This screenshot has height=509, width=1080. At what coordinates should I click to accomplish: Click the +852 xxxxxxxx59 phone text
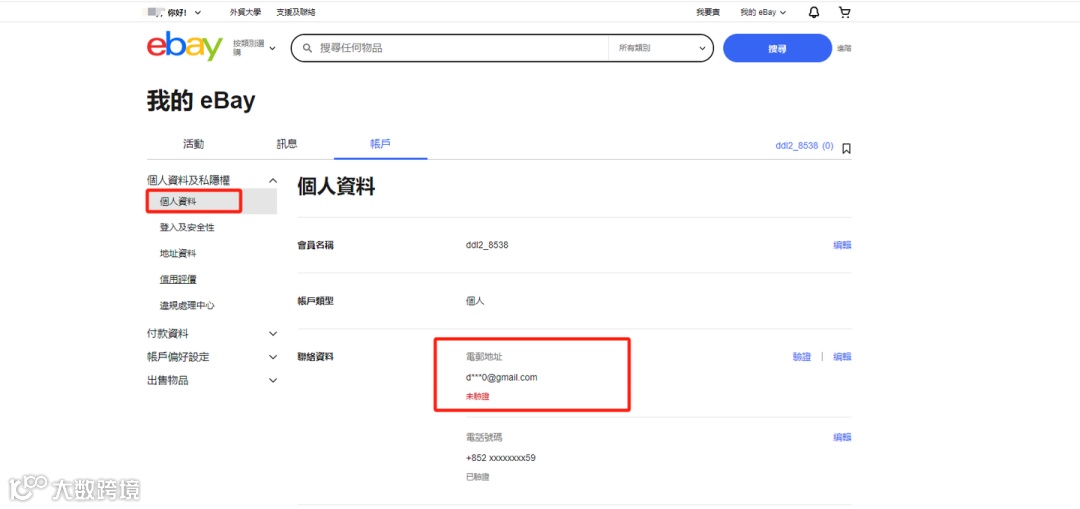tap(501, 458)
